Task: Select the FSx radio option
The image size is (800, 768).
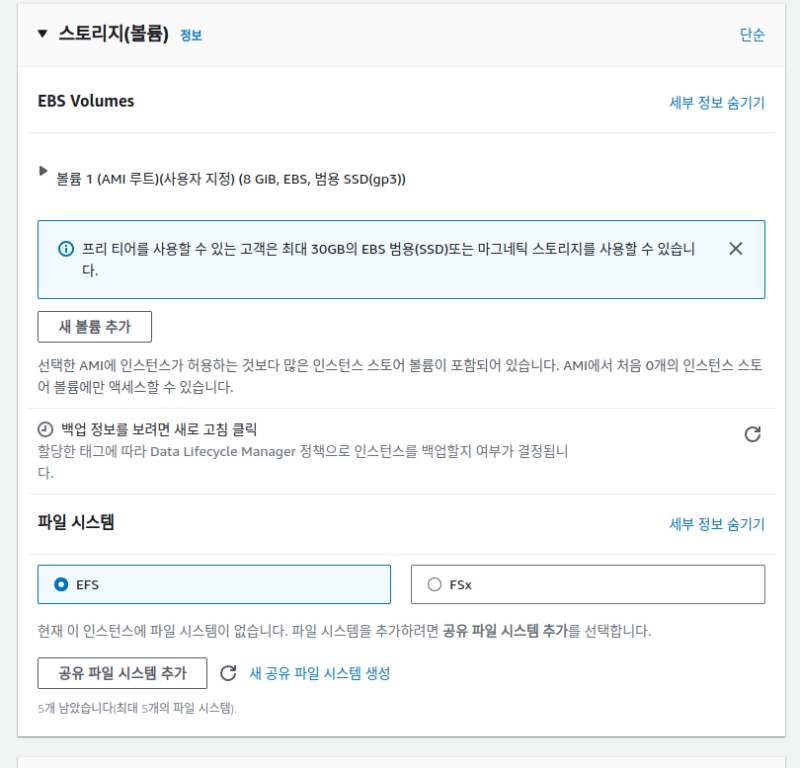Action: [434, 584]
